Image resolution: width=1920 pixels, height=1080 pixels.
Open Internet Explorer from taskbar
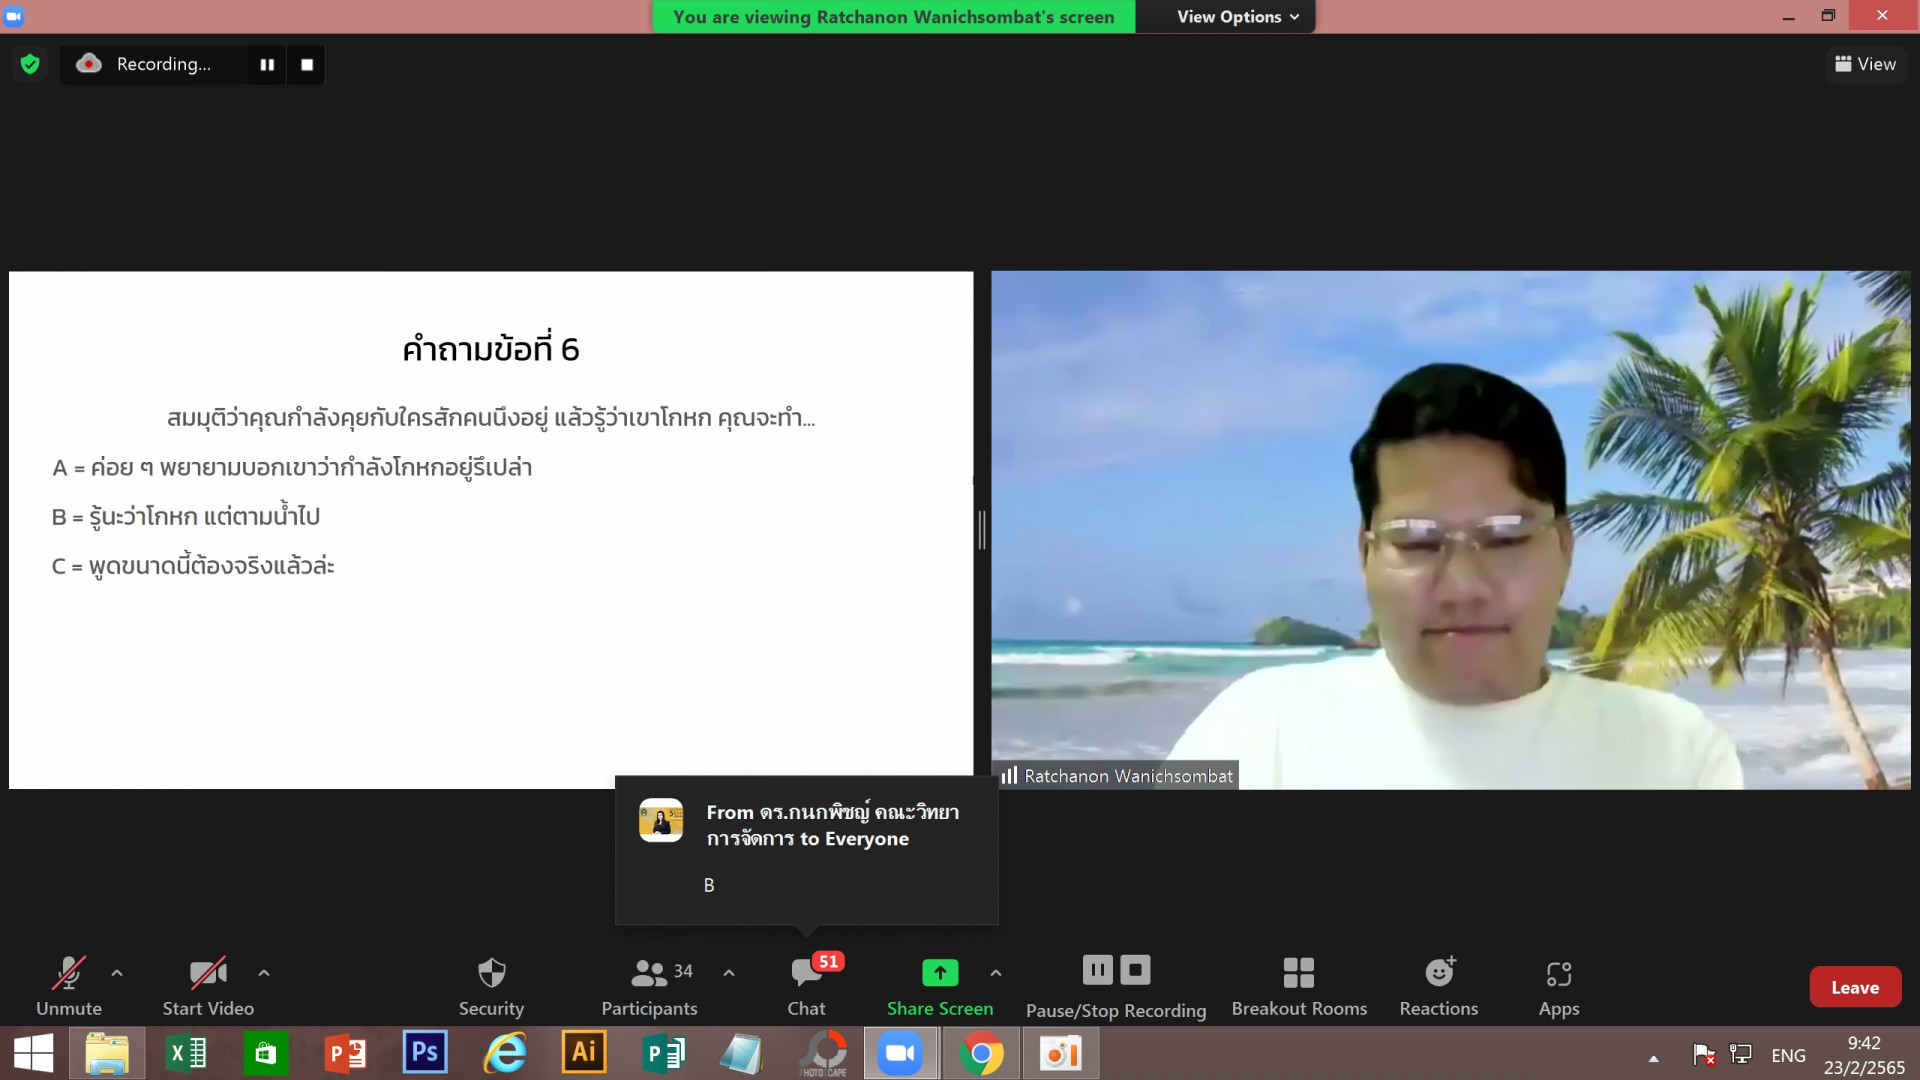pos(505,1053)
